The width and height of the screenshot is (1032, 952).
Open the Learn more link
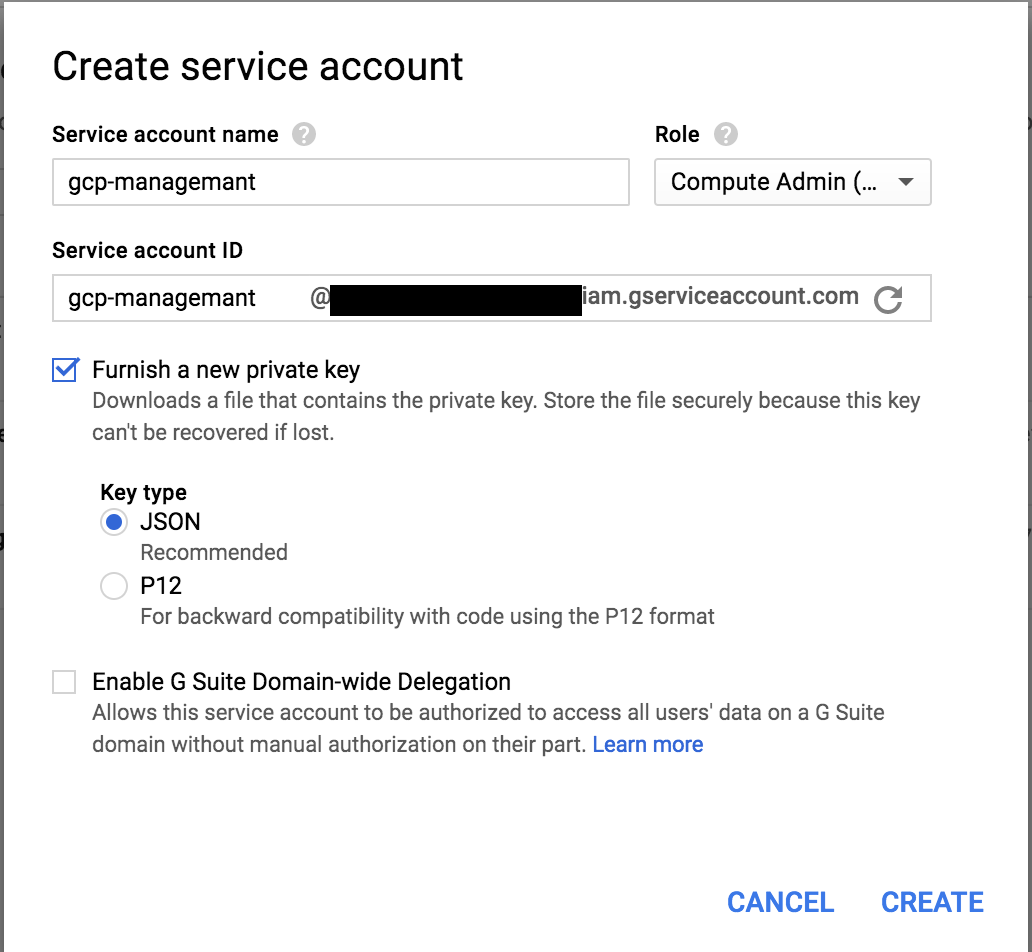tap(647, 745)
